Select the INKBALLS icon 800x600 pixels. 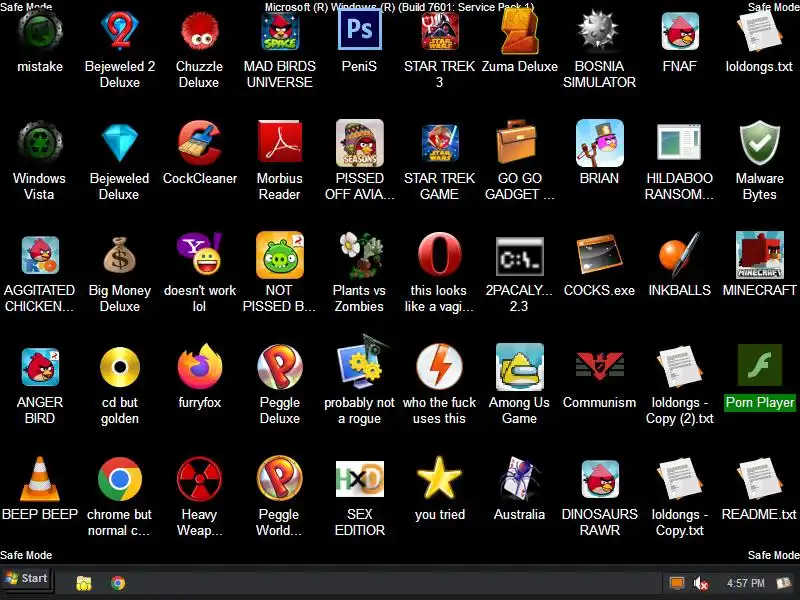pos(679,255)
